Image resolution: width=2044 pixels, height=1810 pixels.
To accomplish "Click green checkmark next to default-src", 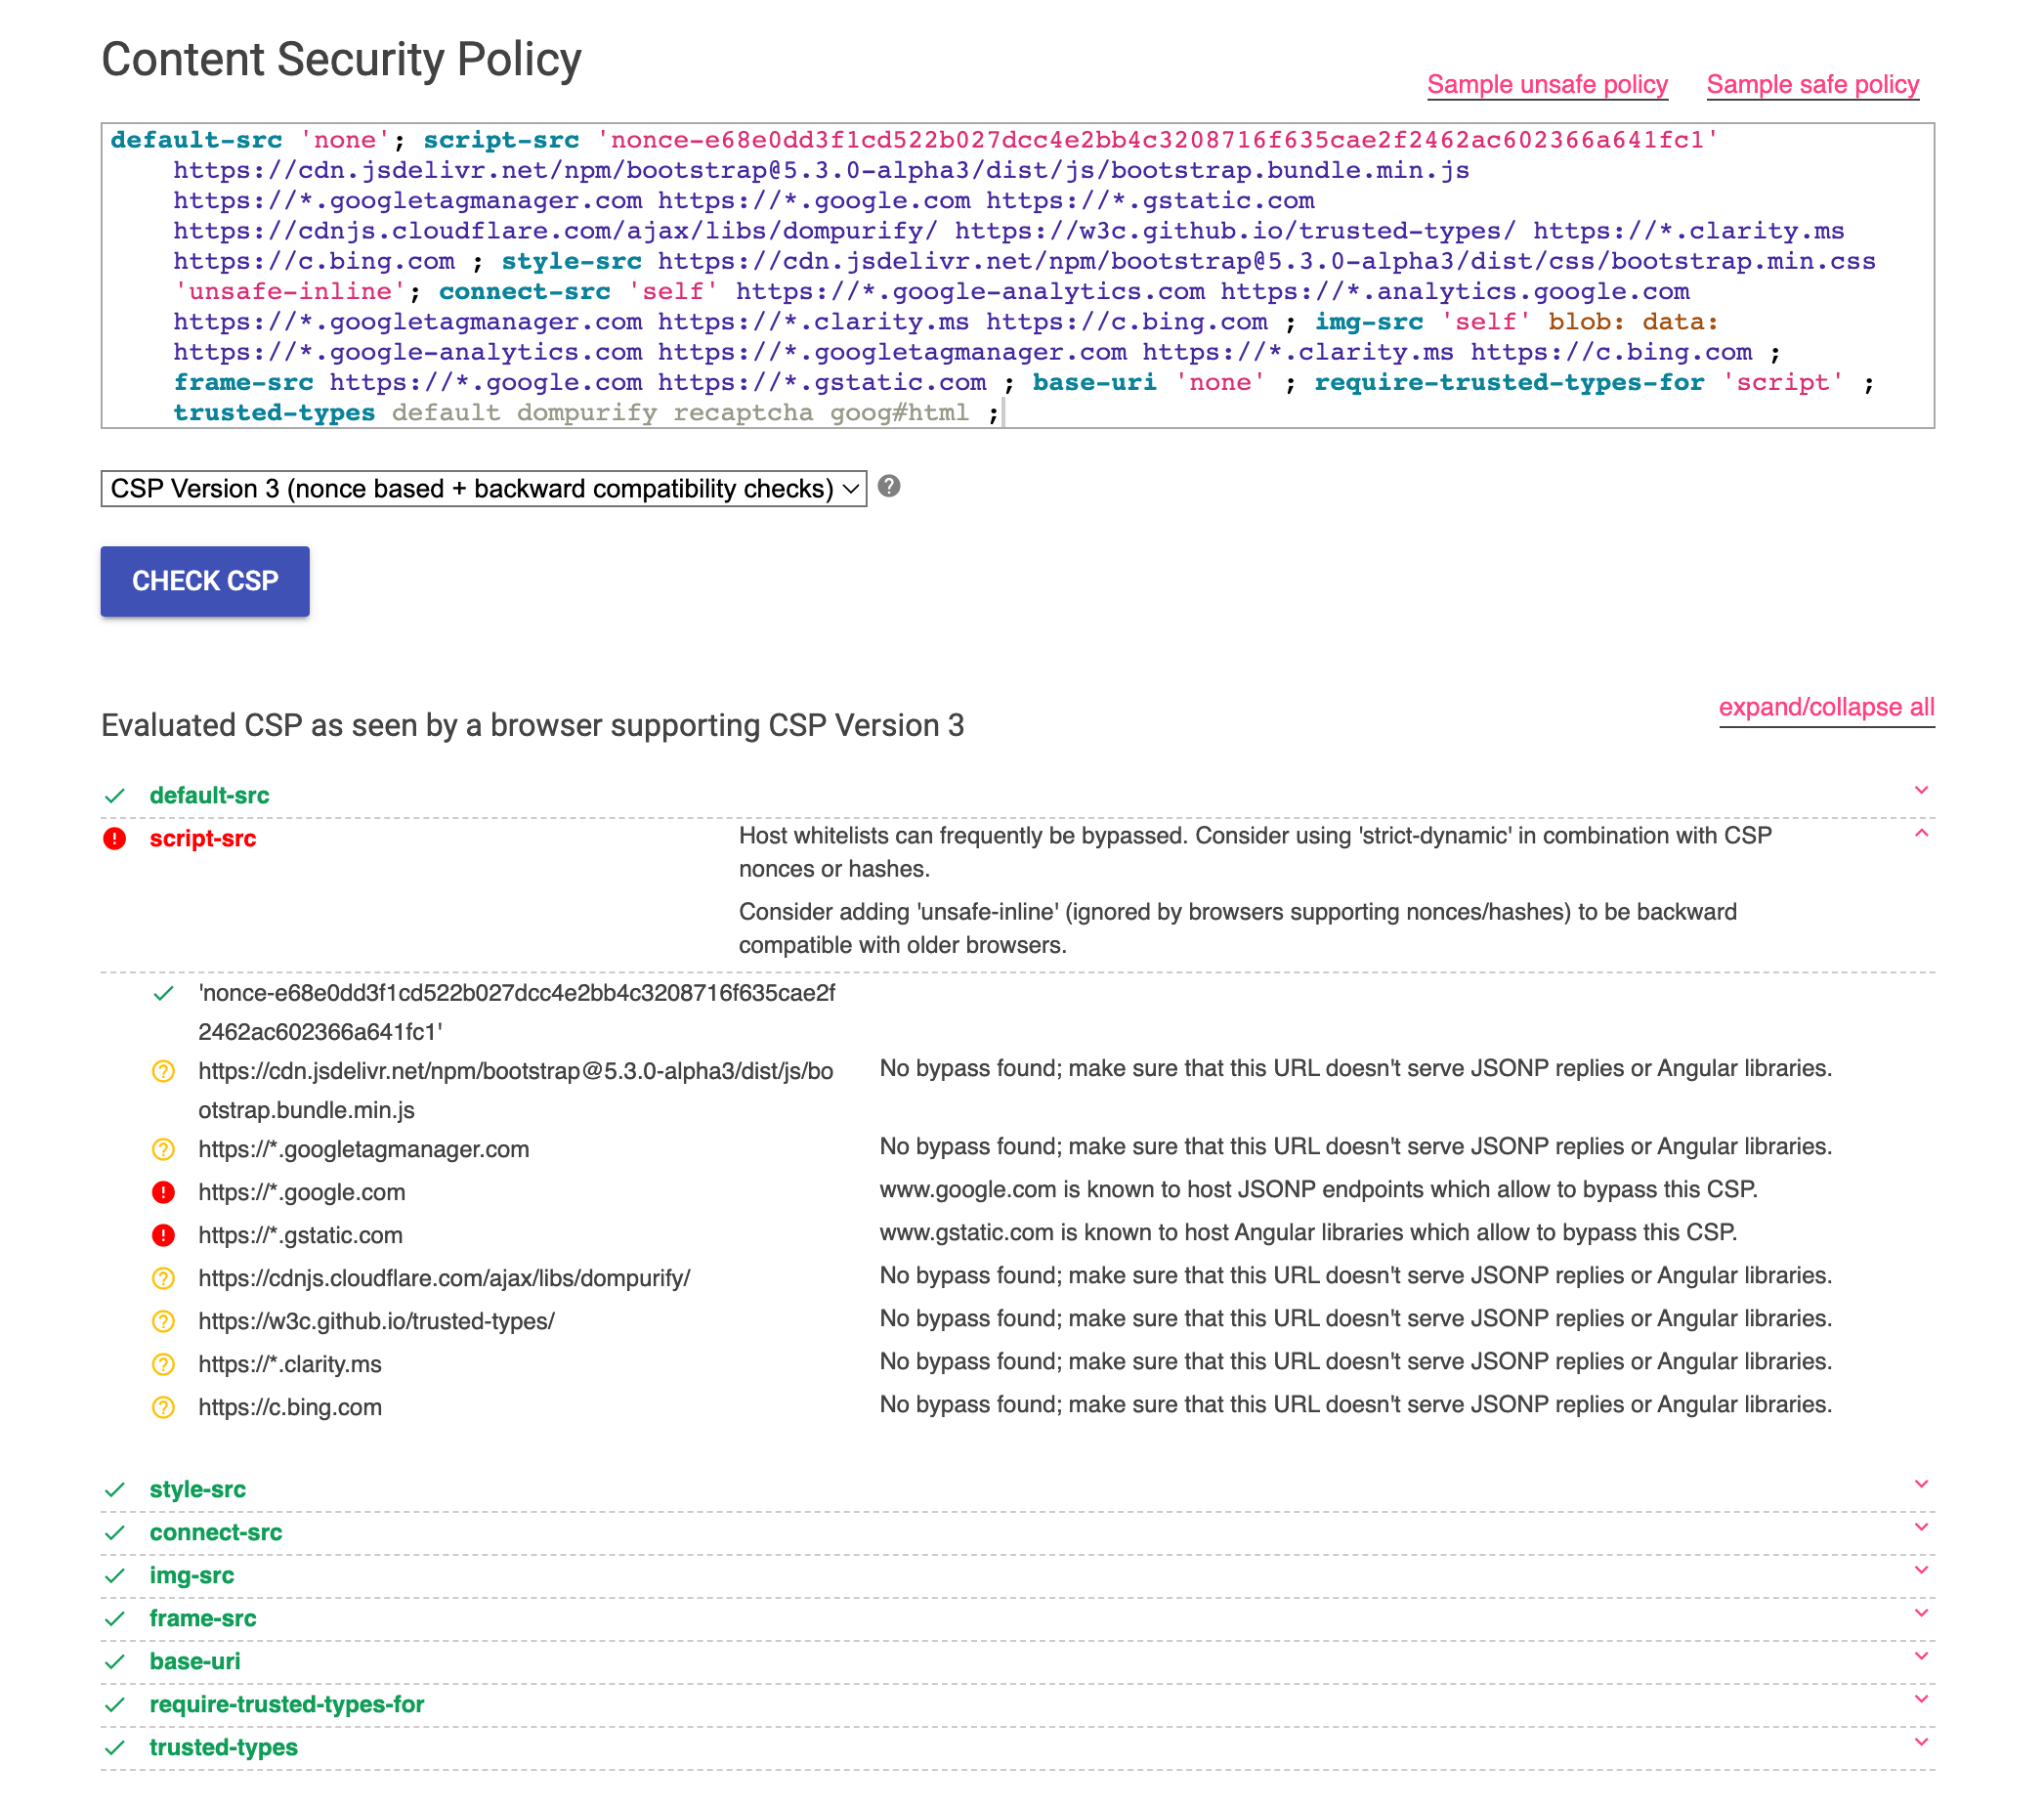I will pyautogui.click(x=115, y=795).
